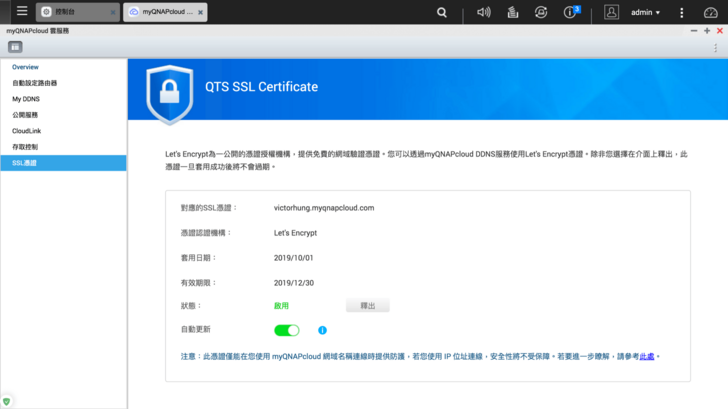Image resolution: width=728 pixels, height=409 pixels.
Task: Open the background tasks icon
Action: (x=512, y=13)
